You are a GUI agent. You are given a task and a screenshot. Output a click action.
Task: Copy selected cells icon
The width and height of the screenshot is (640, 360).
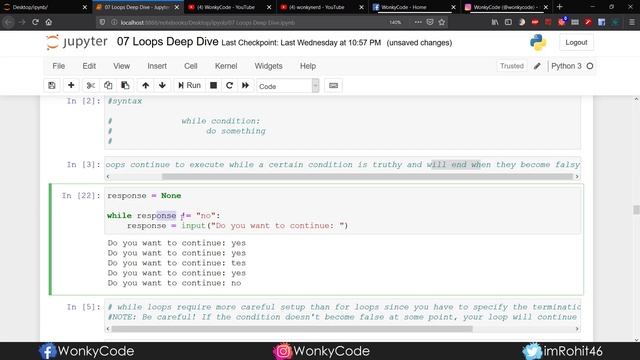point(108,85)
